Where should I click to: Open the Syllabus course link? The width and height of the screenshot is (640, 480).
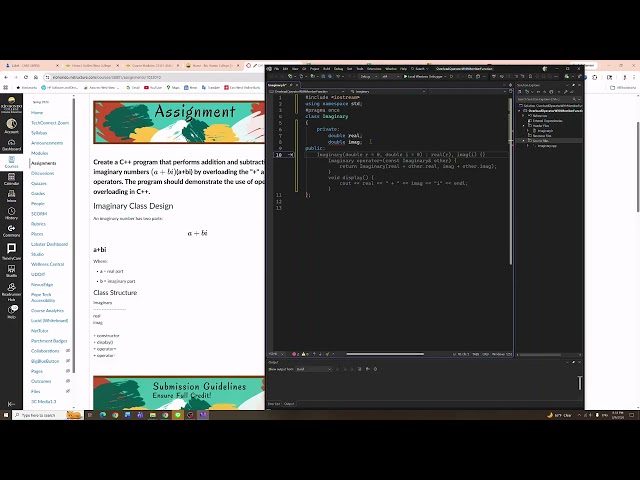click(x=39, y=133)
